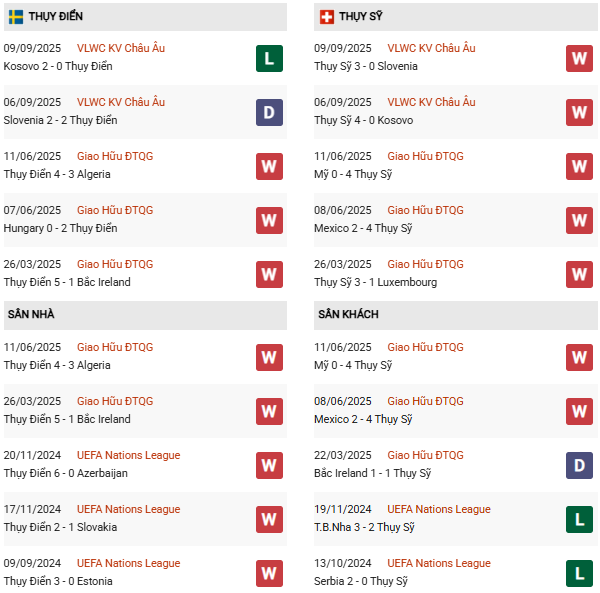Click the Sweden flag icon

16,17
